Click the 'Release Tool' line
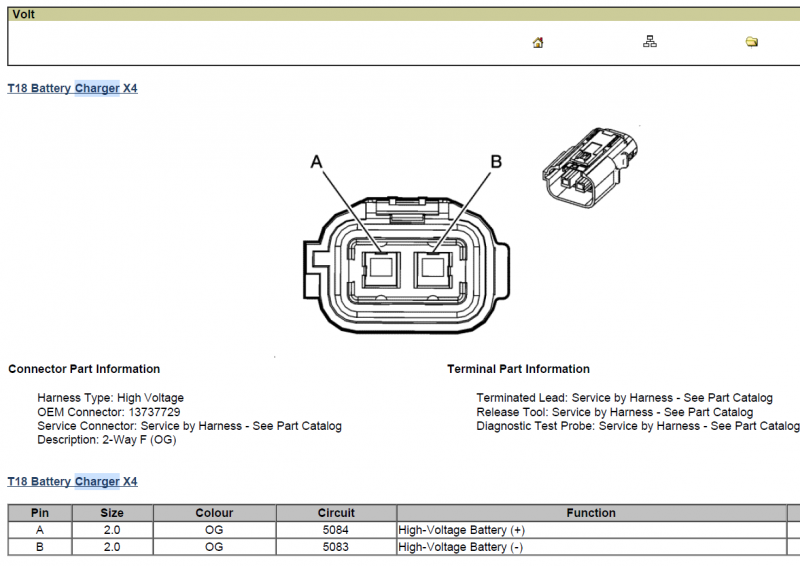 click(x=615, y=412)
